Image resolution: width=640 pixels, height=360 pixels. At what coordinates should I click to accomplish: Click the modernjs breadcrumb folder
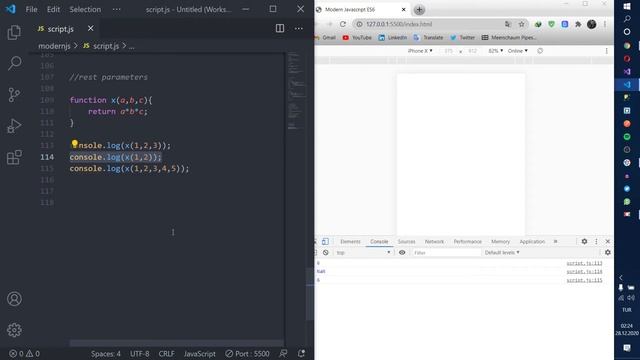(54, 46)
